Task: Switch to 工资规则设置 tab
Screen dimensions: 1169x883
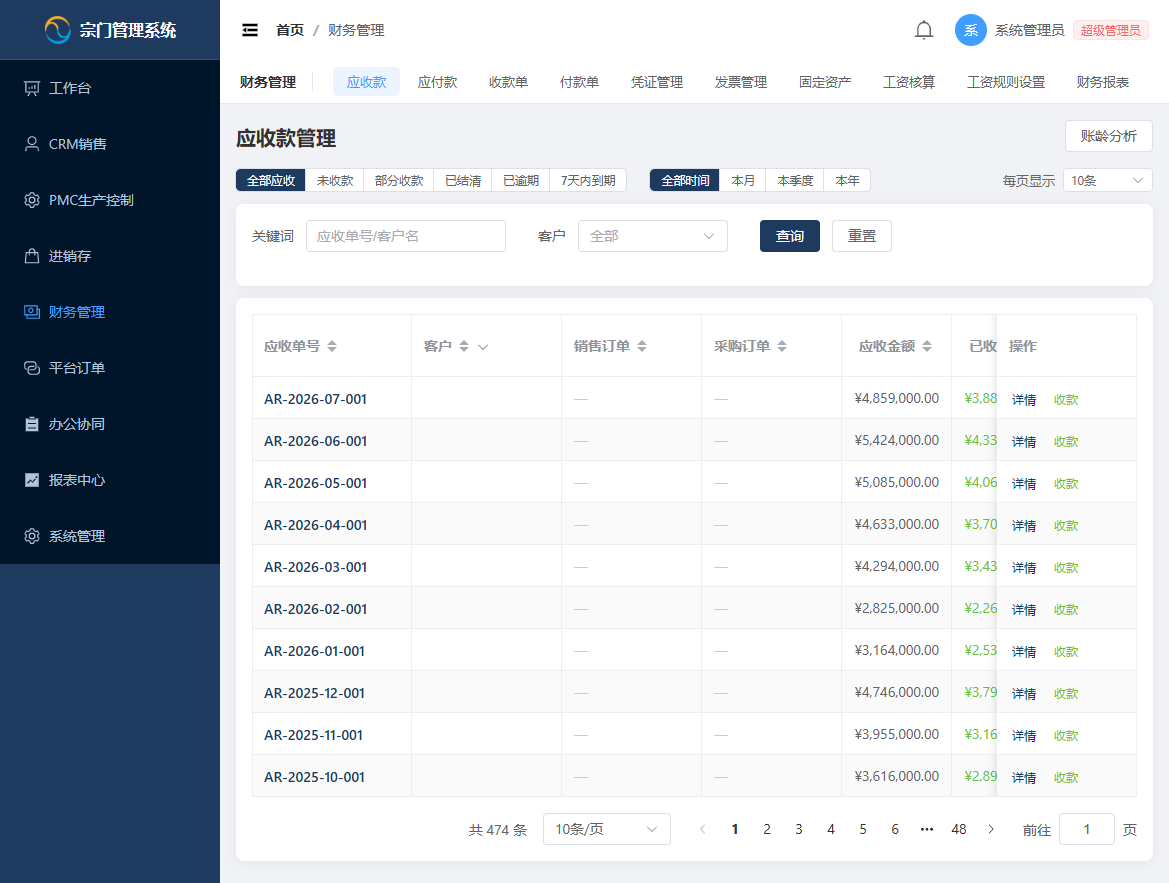Action: coord(1006,82)
